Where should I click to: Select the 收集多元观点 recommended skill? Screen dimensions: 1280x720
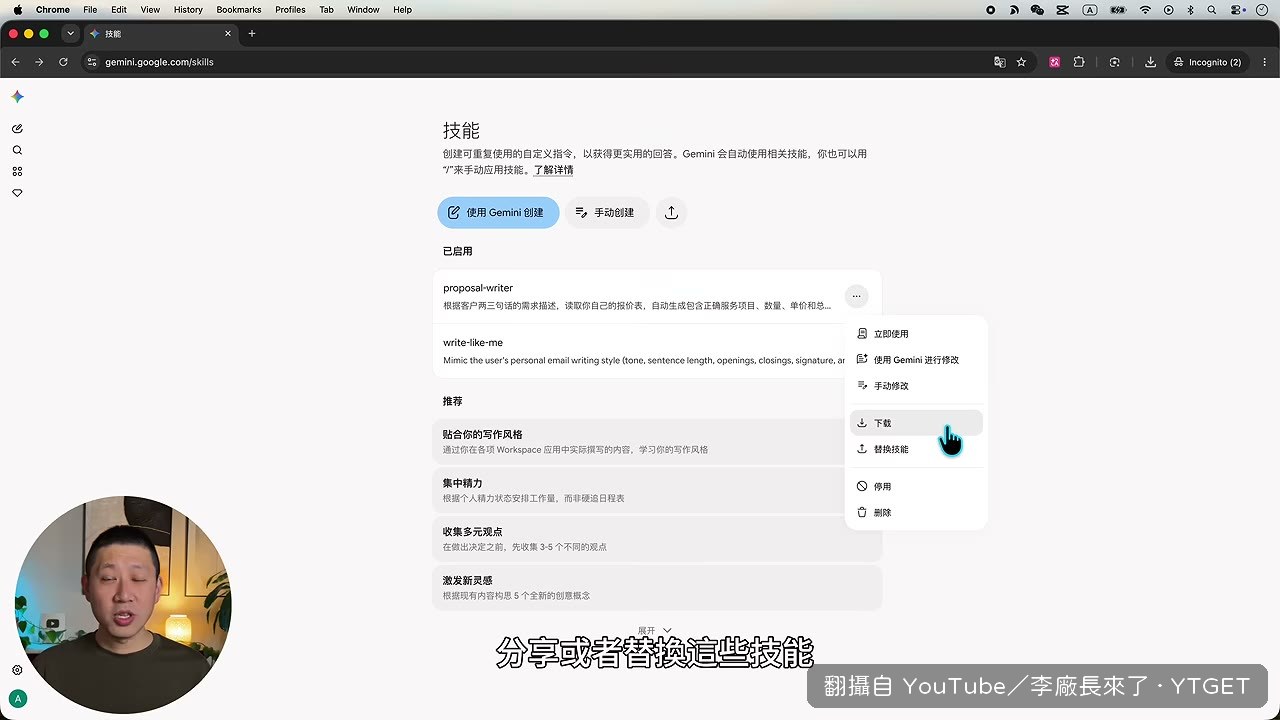657,539
